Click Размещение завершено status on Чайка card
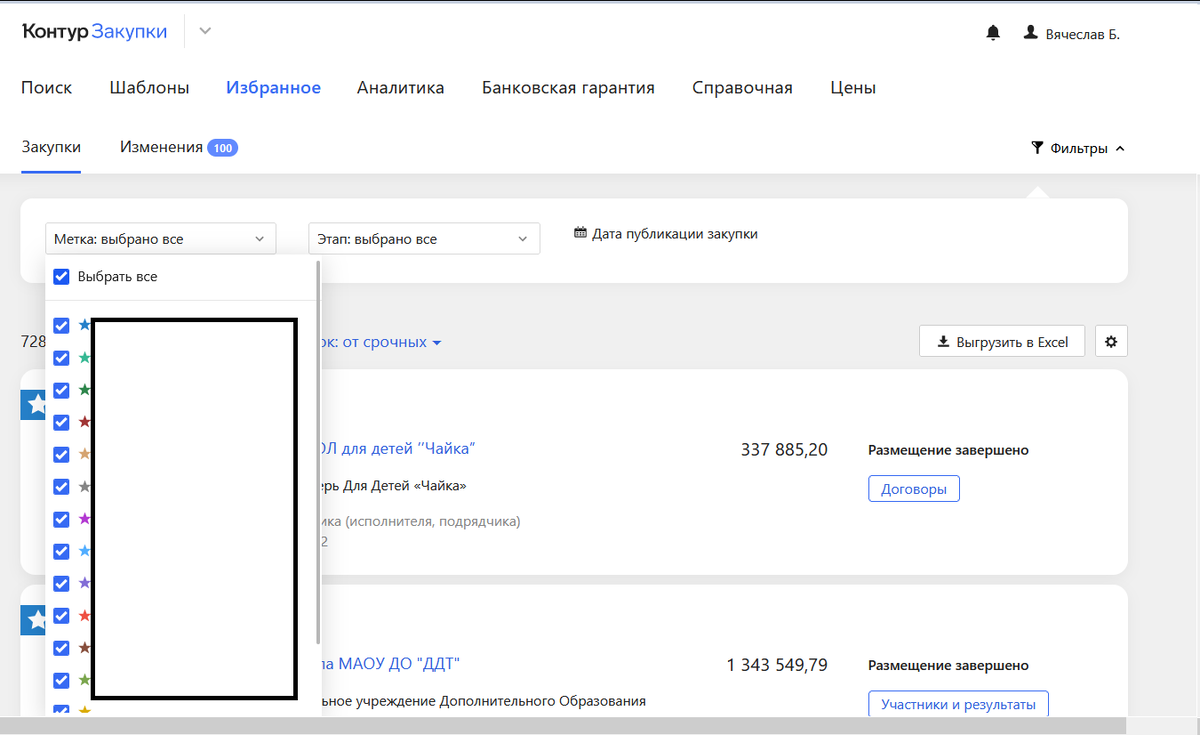 point(948,450)
